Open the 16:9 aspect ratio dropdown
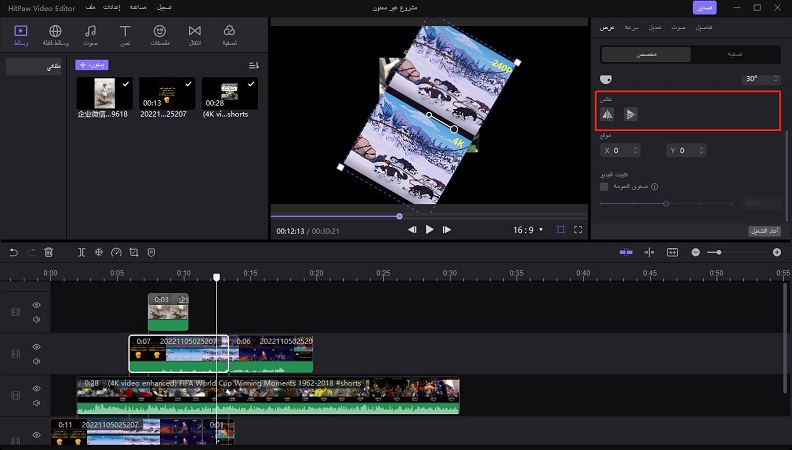 528,230
